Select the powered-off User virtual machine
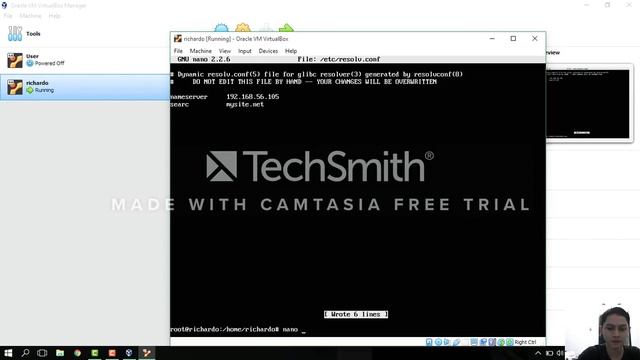The image size is (640, 360). point(85,60)
